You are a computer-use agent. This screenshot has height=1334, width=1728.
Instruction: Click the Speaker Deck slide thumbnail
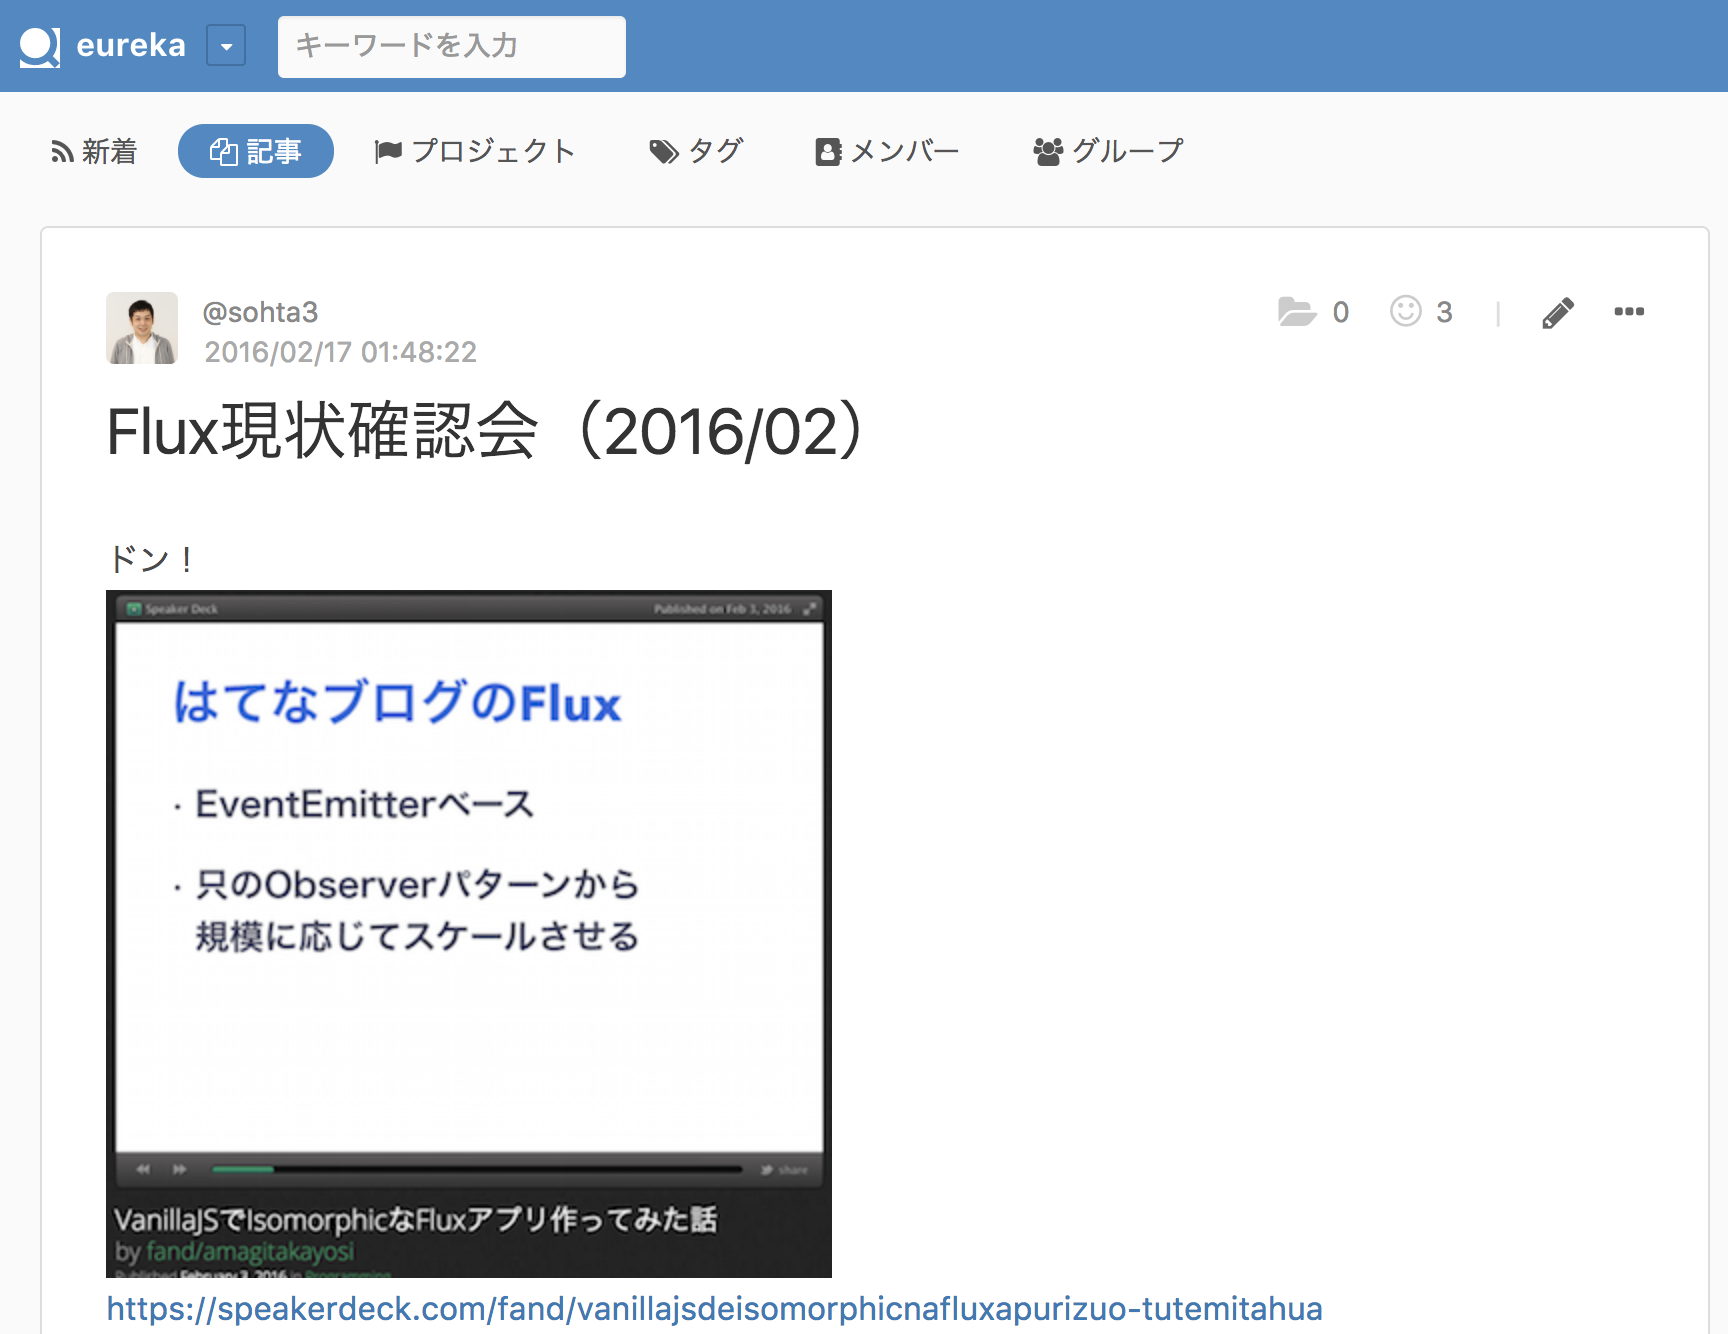tap(469, 934)
